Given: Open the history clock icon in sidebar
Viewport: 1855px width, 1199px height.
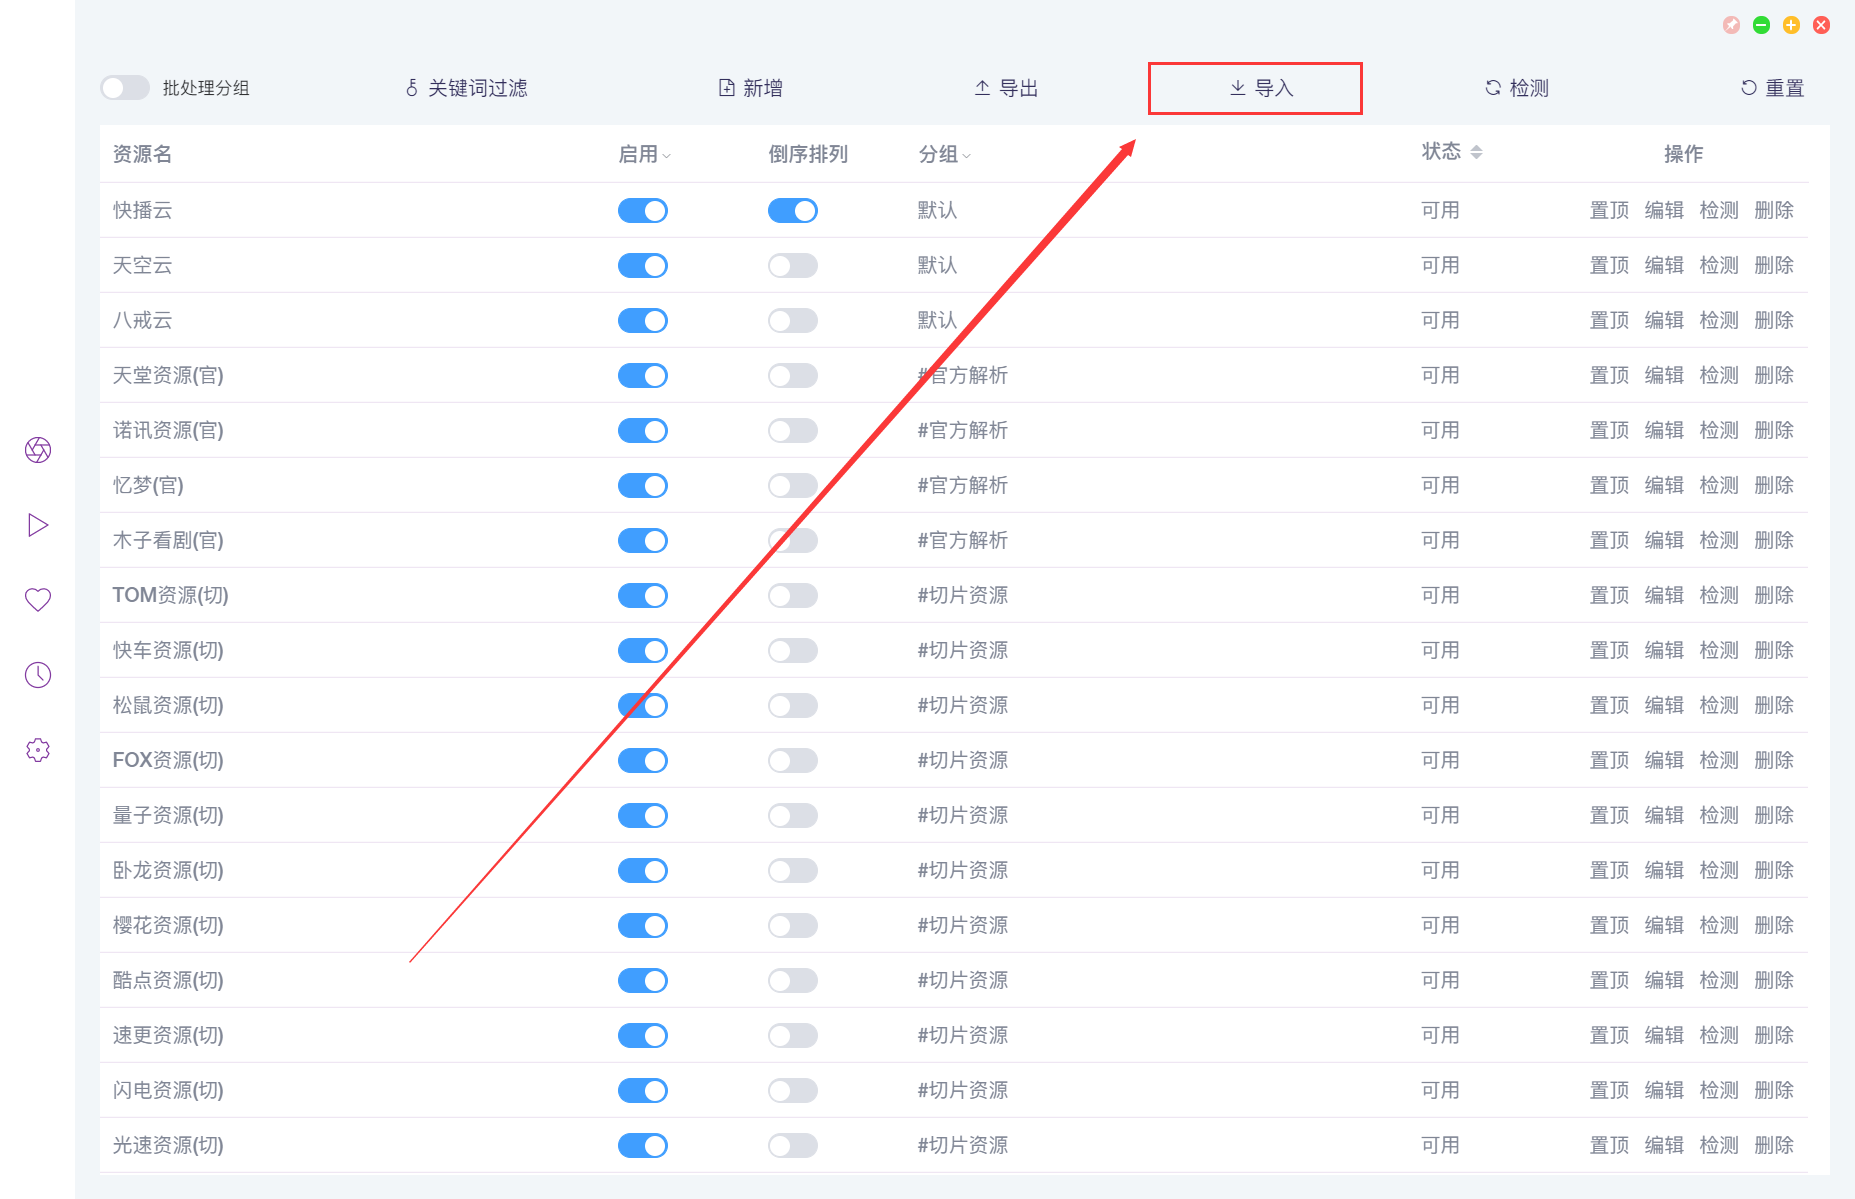Looking at the screenshot, I should [37, 674].
